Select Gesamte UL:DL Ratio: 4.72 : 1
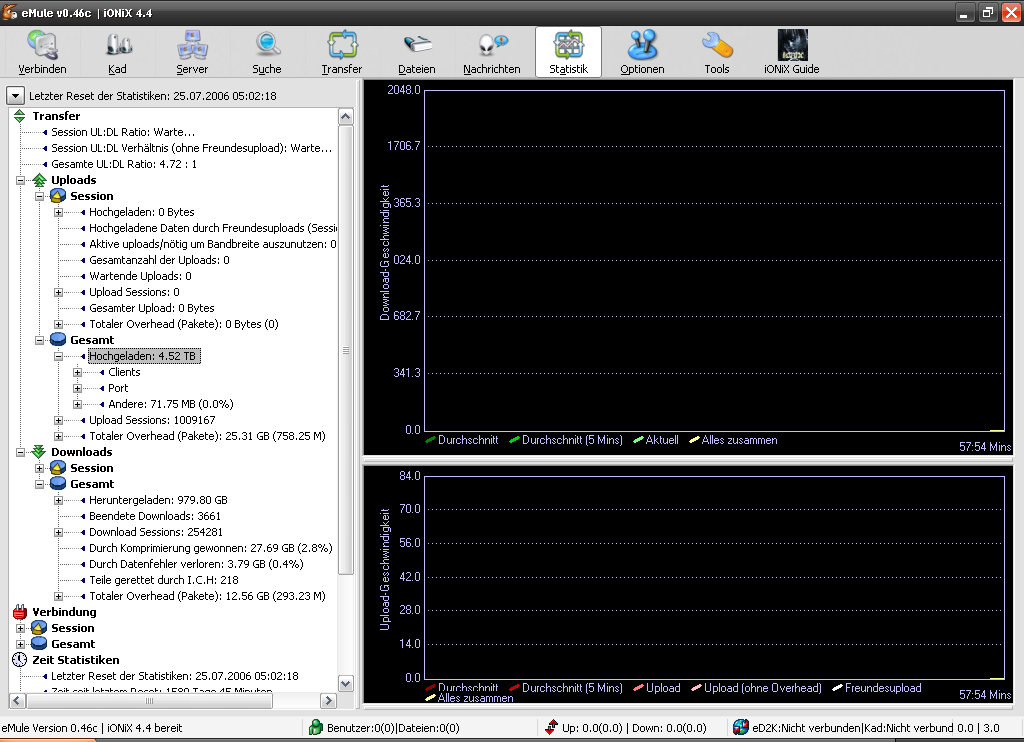Image resolution: width=1024 pixels, height=742 pixels. (124, 164)
